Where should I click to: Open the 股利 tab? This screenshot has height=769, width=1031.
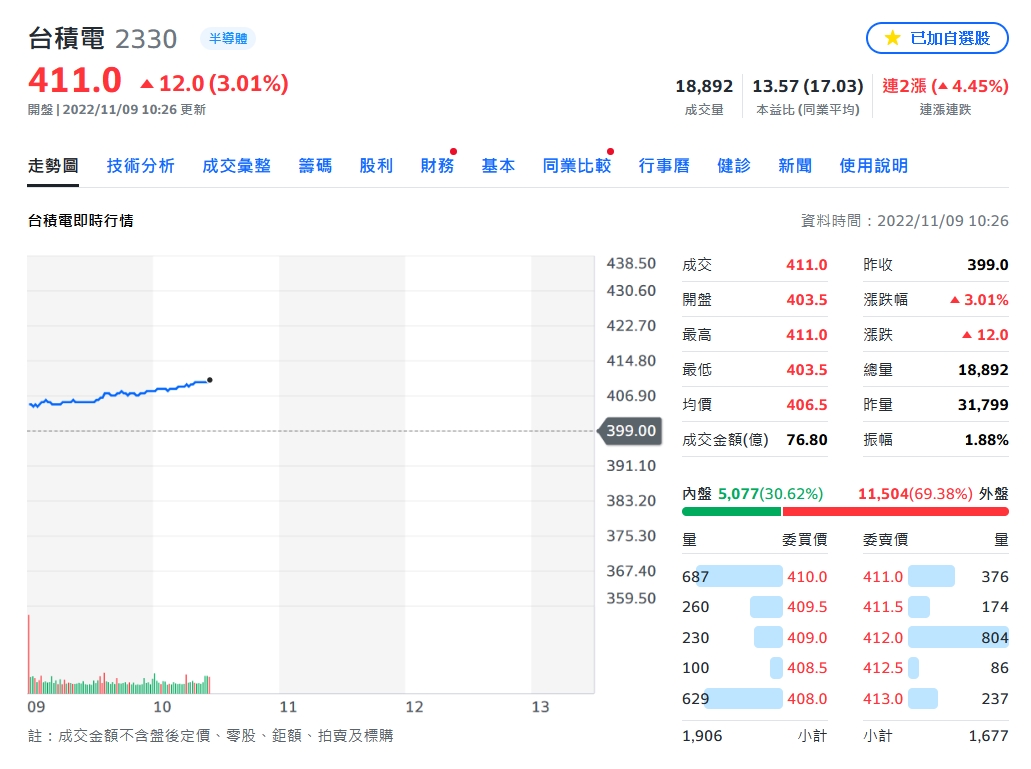pos(376,166)
